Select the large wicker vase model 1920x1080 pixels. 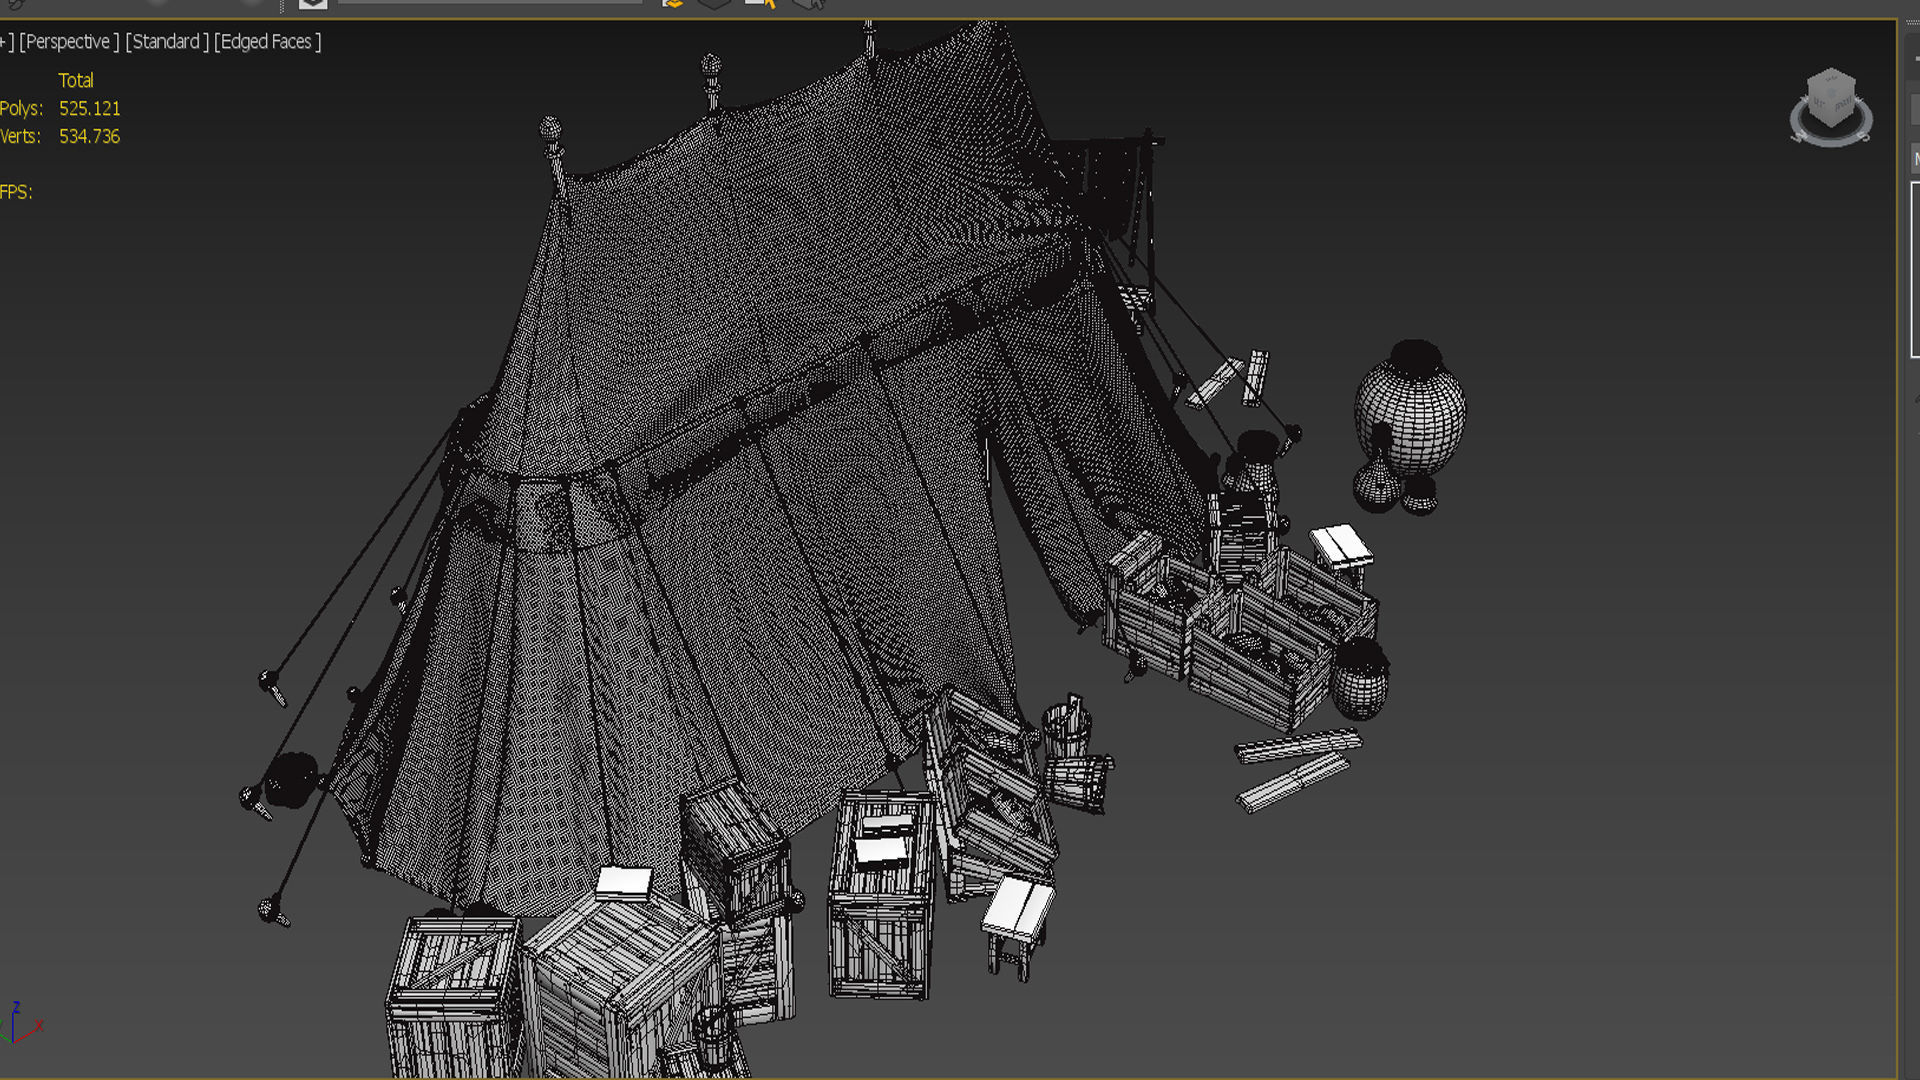coord(1410,410)
